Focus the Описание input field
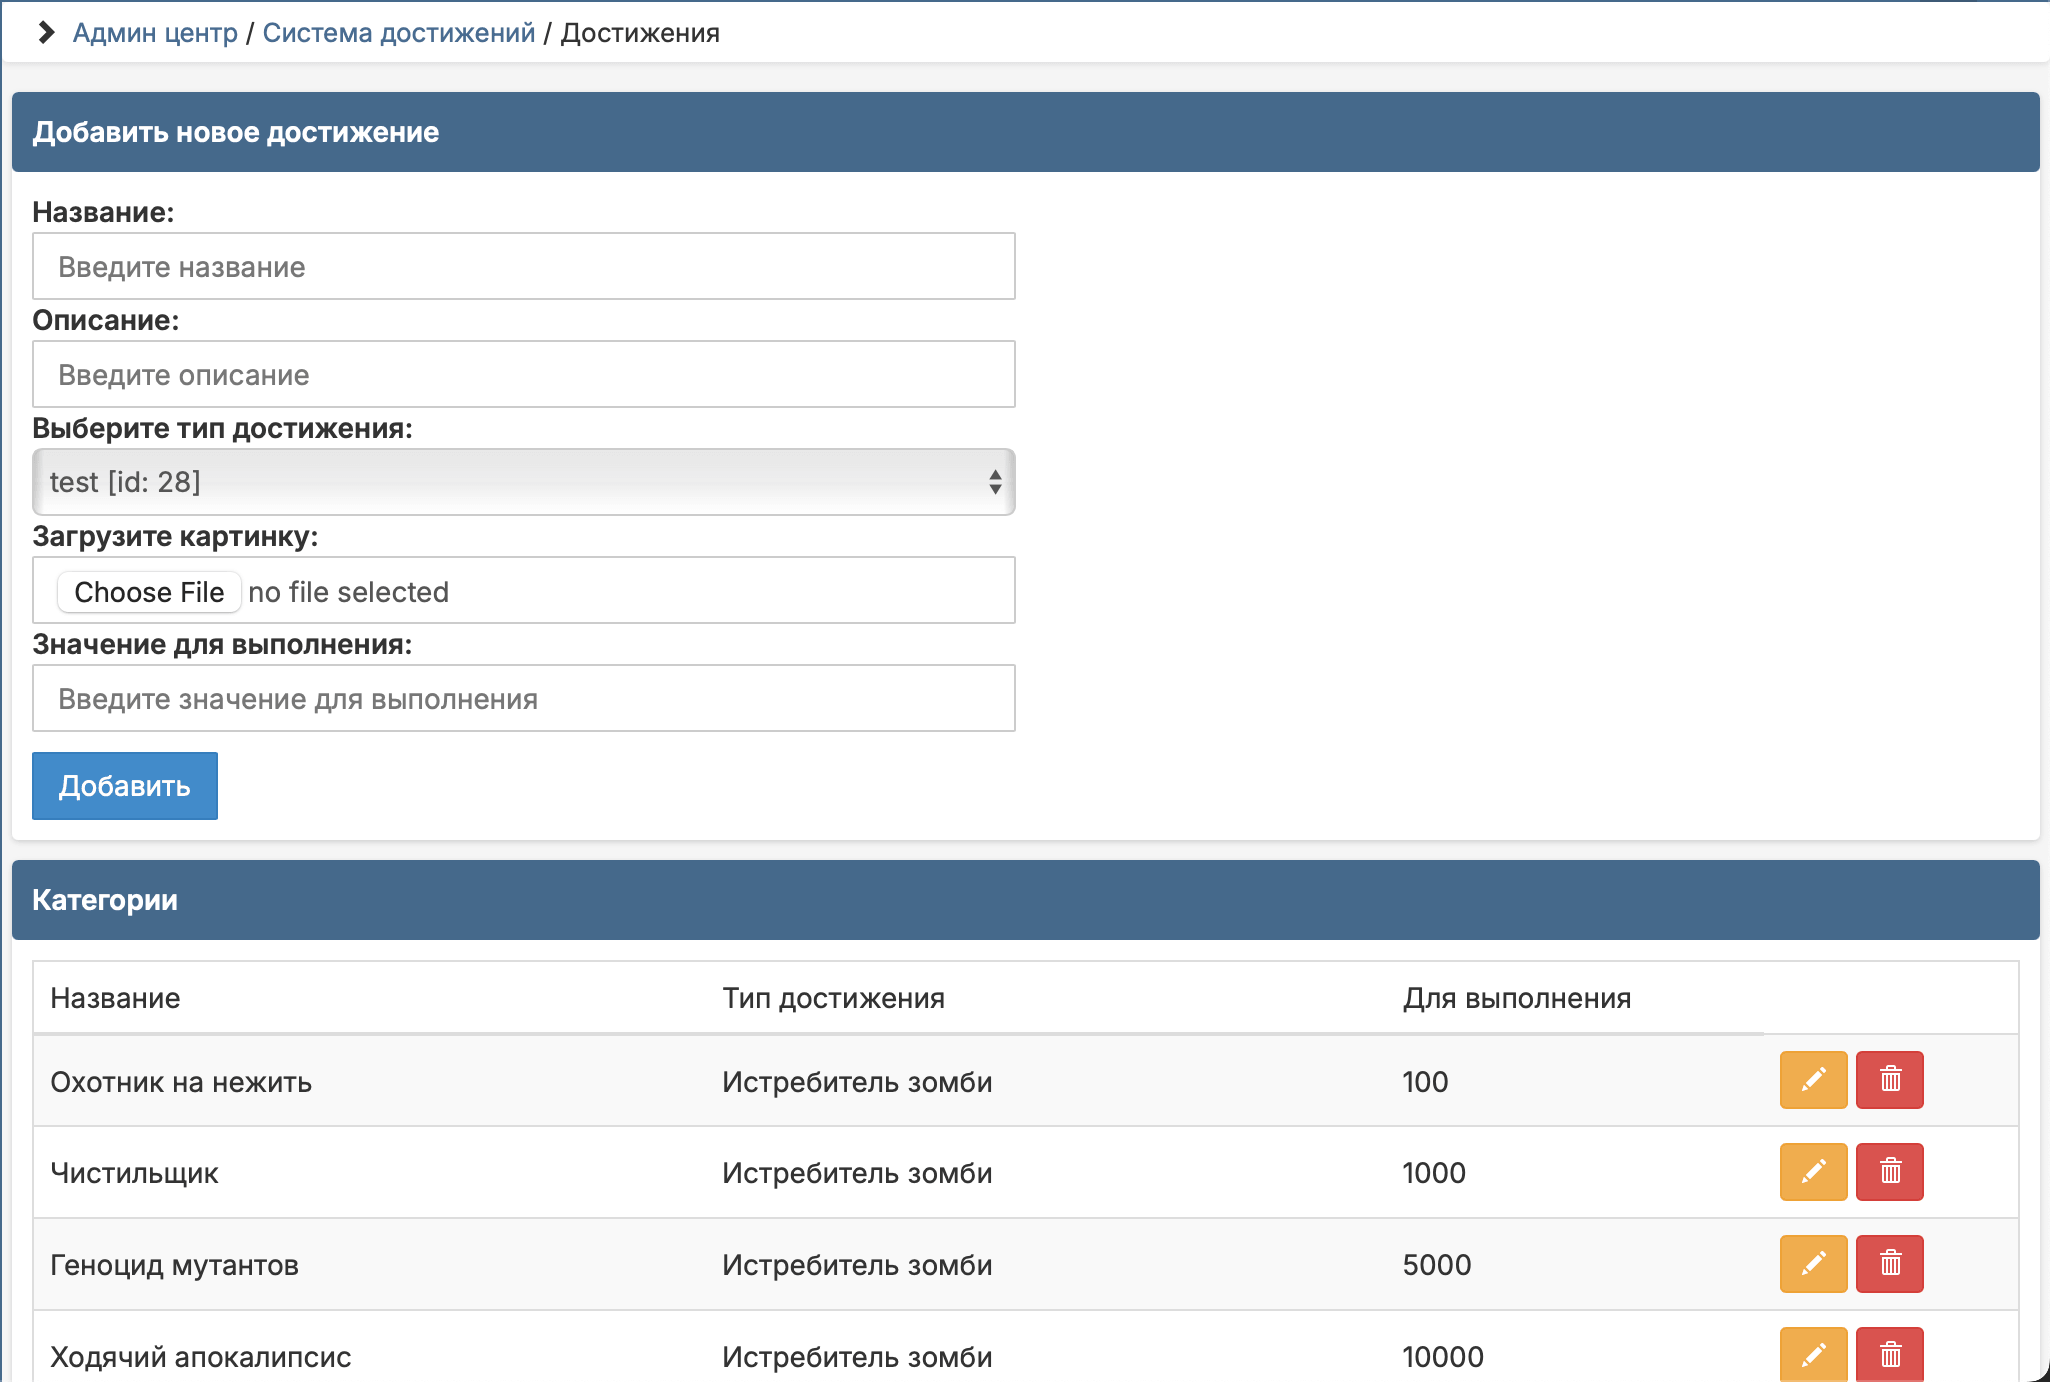The image size is (2050, 1382). point(522,375)
